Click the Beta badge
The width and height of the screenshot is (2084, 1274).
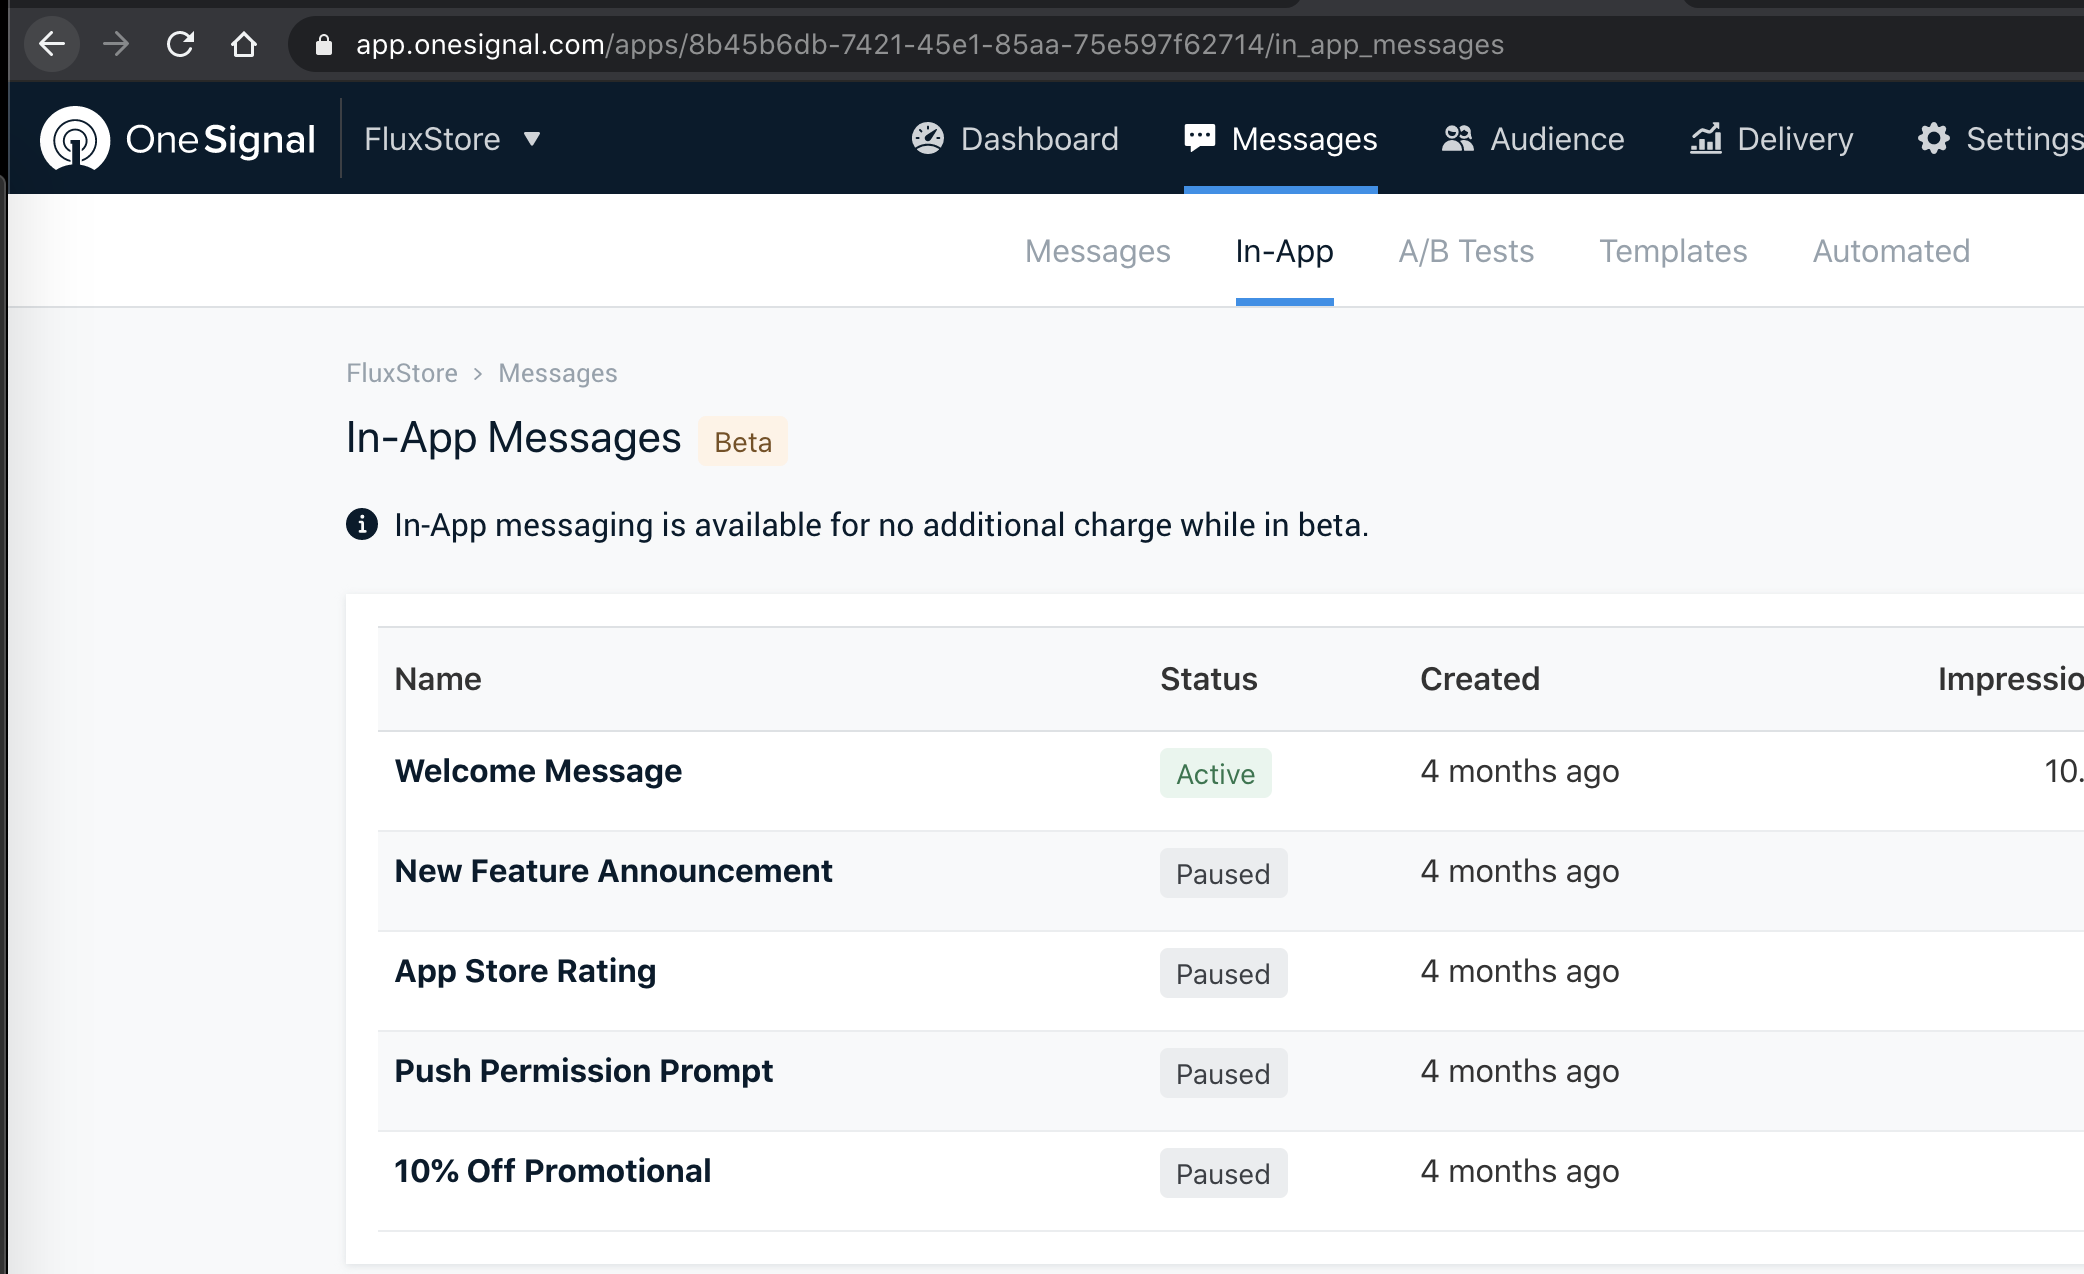[x=743, y=441]
